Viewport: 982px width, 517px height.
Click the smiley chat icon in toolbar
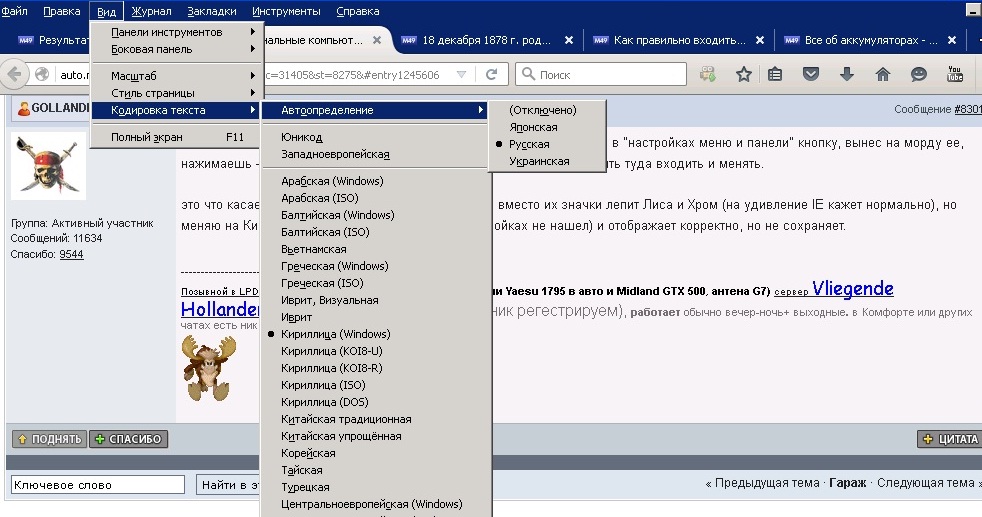click(918, 74)
